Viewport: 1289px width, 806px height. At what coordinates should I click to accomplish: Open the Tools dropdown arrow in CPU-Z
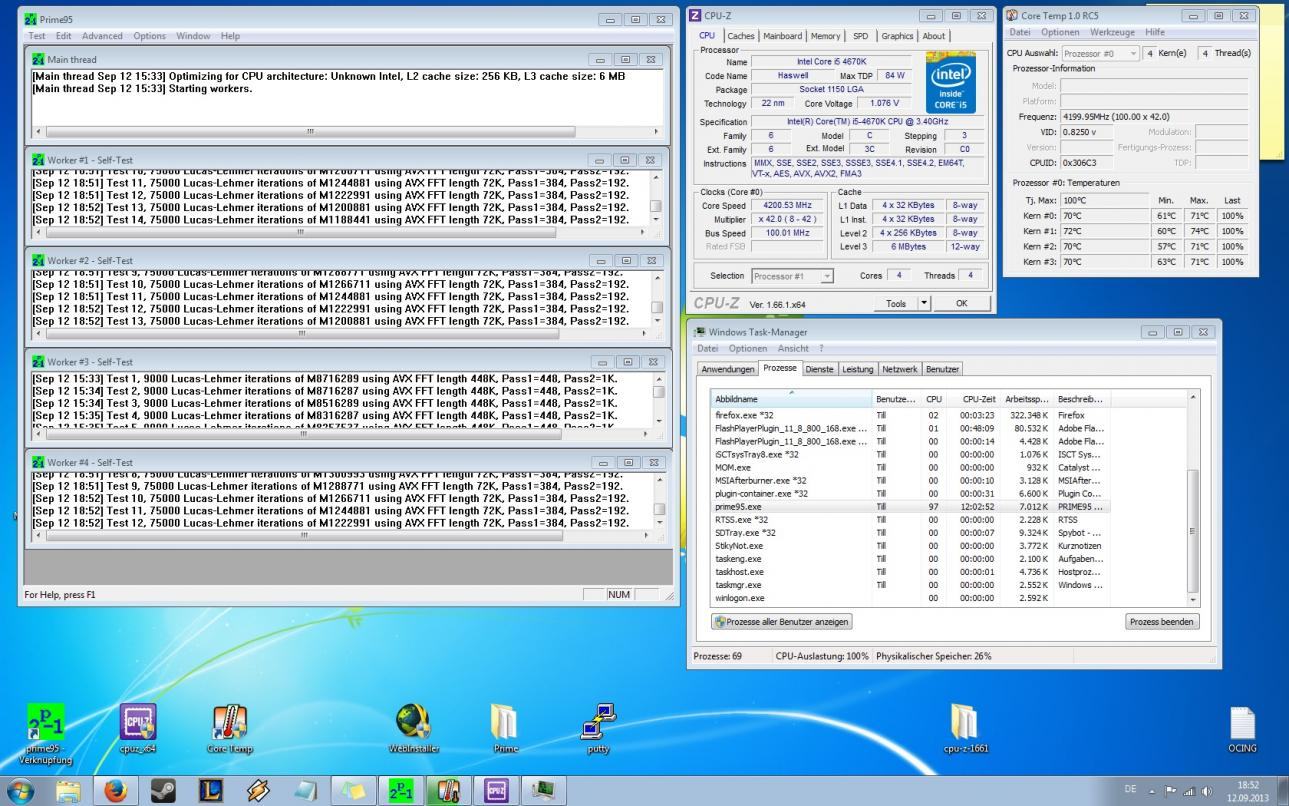coord(924,303)
